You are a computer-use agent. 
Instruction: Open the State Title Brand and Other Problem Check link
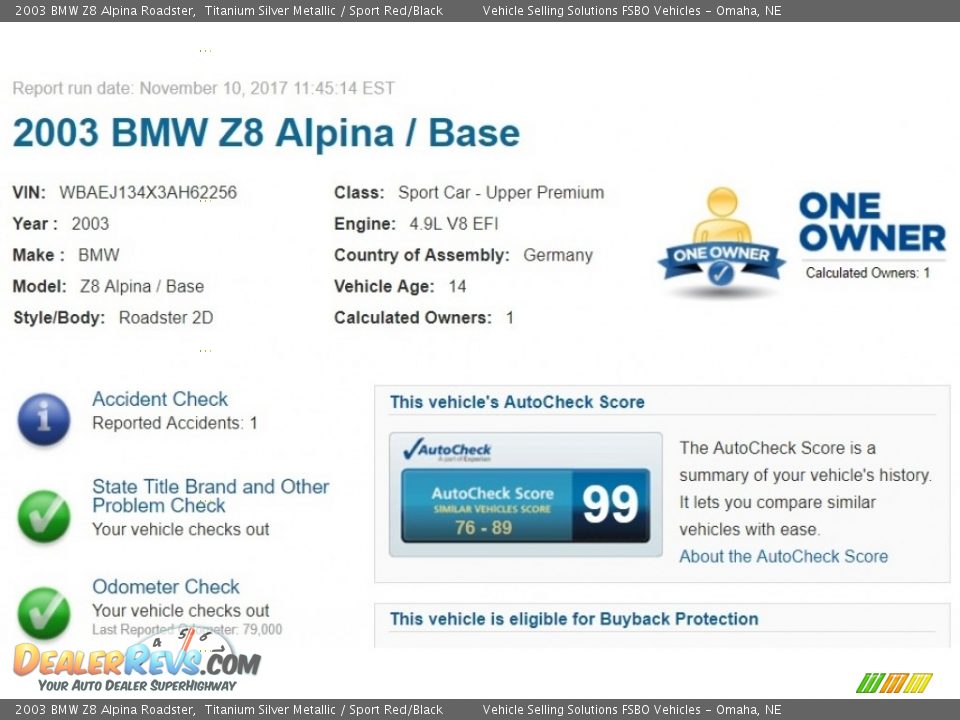pyautogui.click(x=211, y=496)
